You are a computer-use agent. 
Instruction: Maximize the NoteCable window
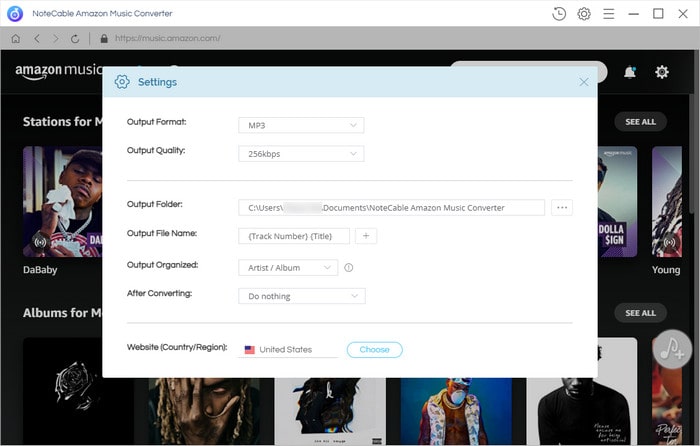[658, 14]
